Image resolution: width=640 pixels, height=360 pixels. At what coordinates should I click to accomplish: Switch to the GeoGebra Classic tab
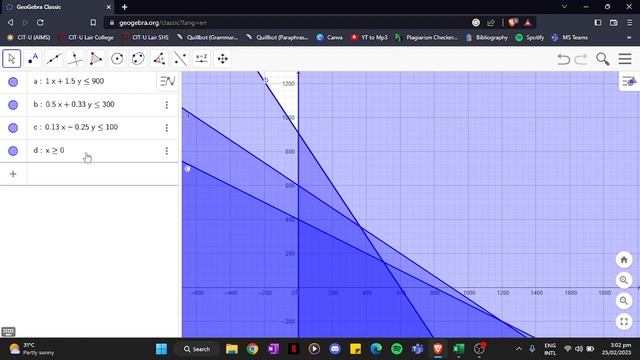[x=57, y=7]
